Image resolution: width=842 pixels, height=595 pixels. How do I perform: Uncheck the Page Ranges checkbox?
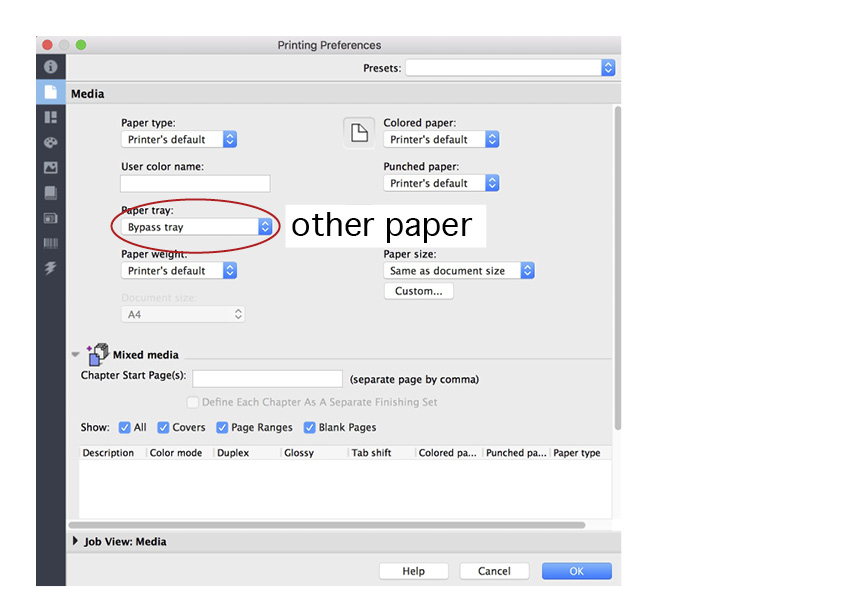[222, 427]
